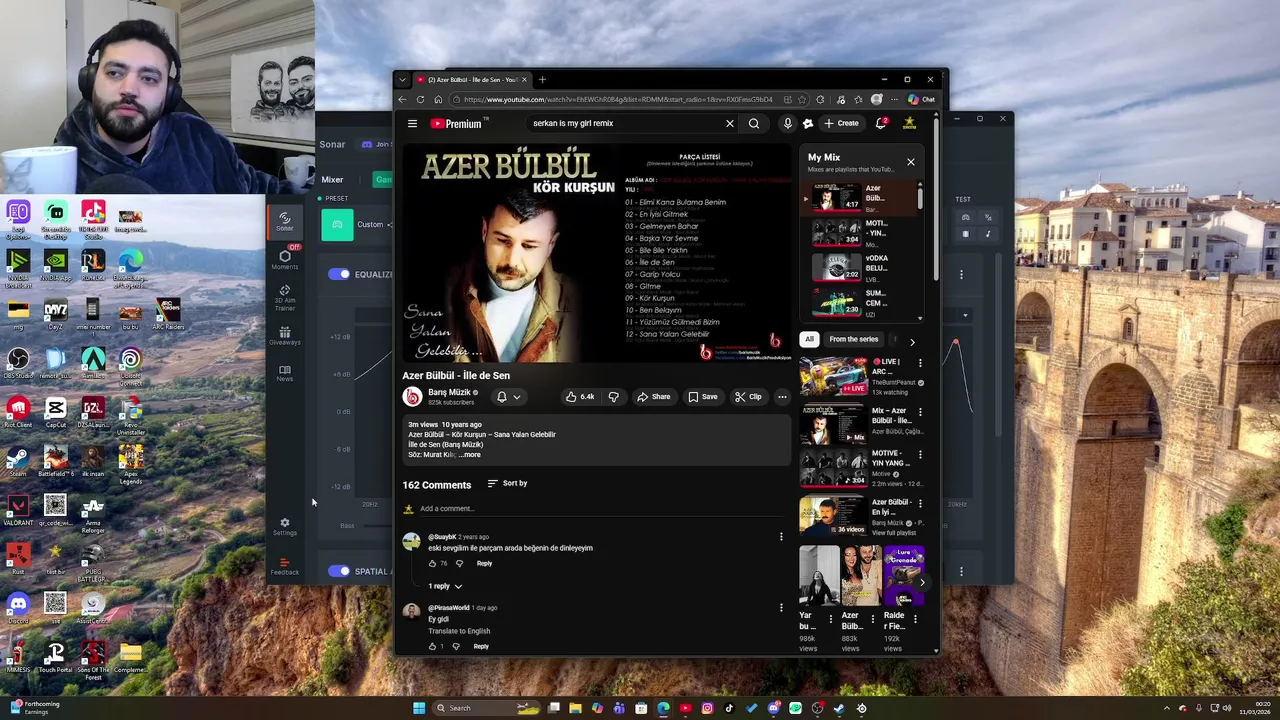Open subscription notification bell dropdown
Viewport: 1280px width, 720px height.
click(x=508, y=397)
